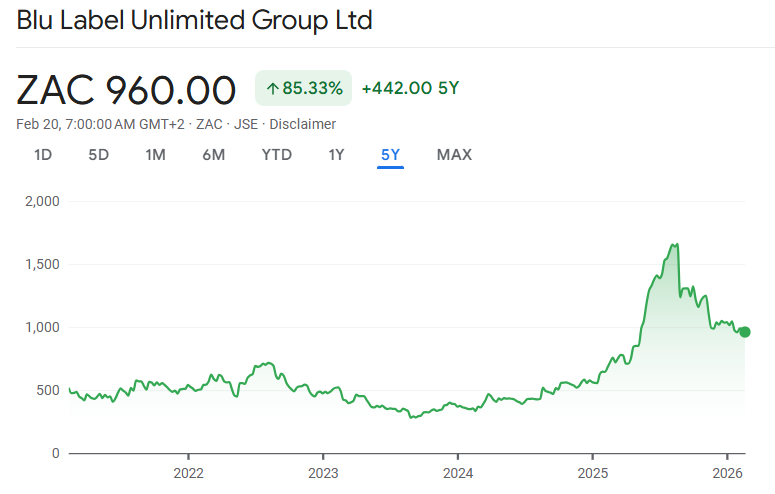This screenshot has width=775, height=494.
Task: Show the MAX price history
Action: [454, 155]
